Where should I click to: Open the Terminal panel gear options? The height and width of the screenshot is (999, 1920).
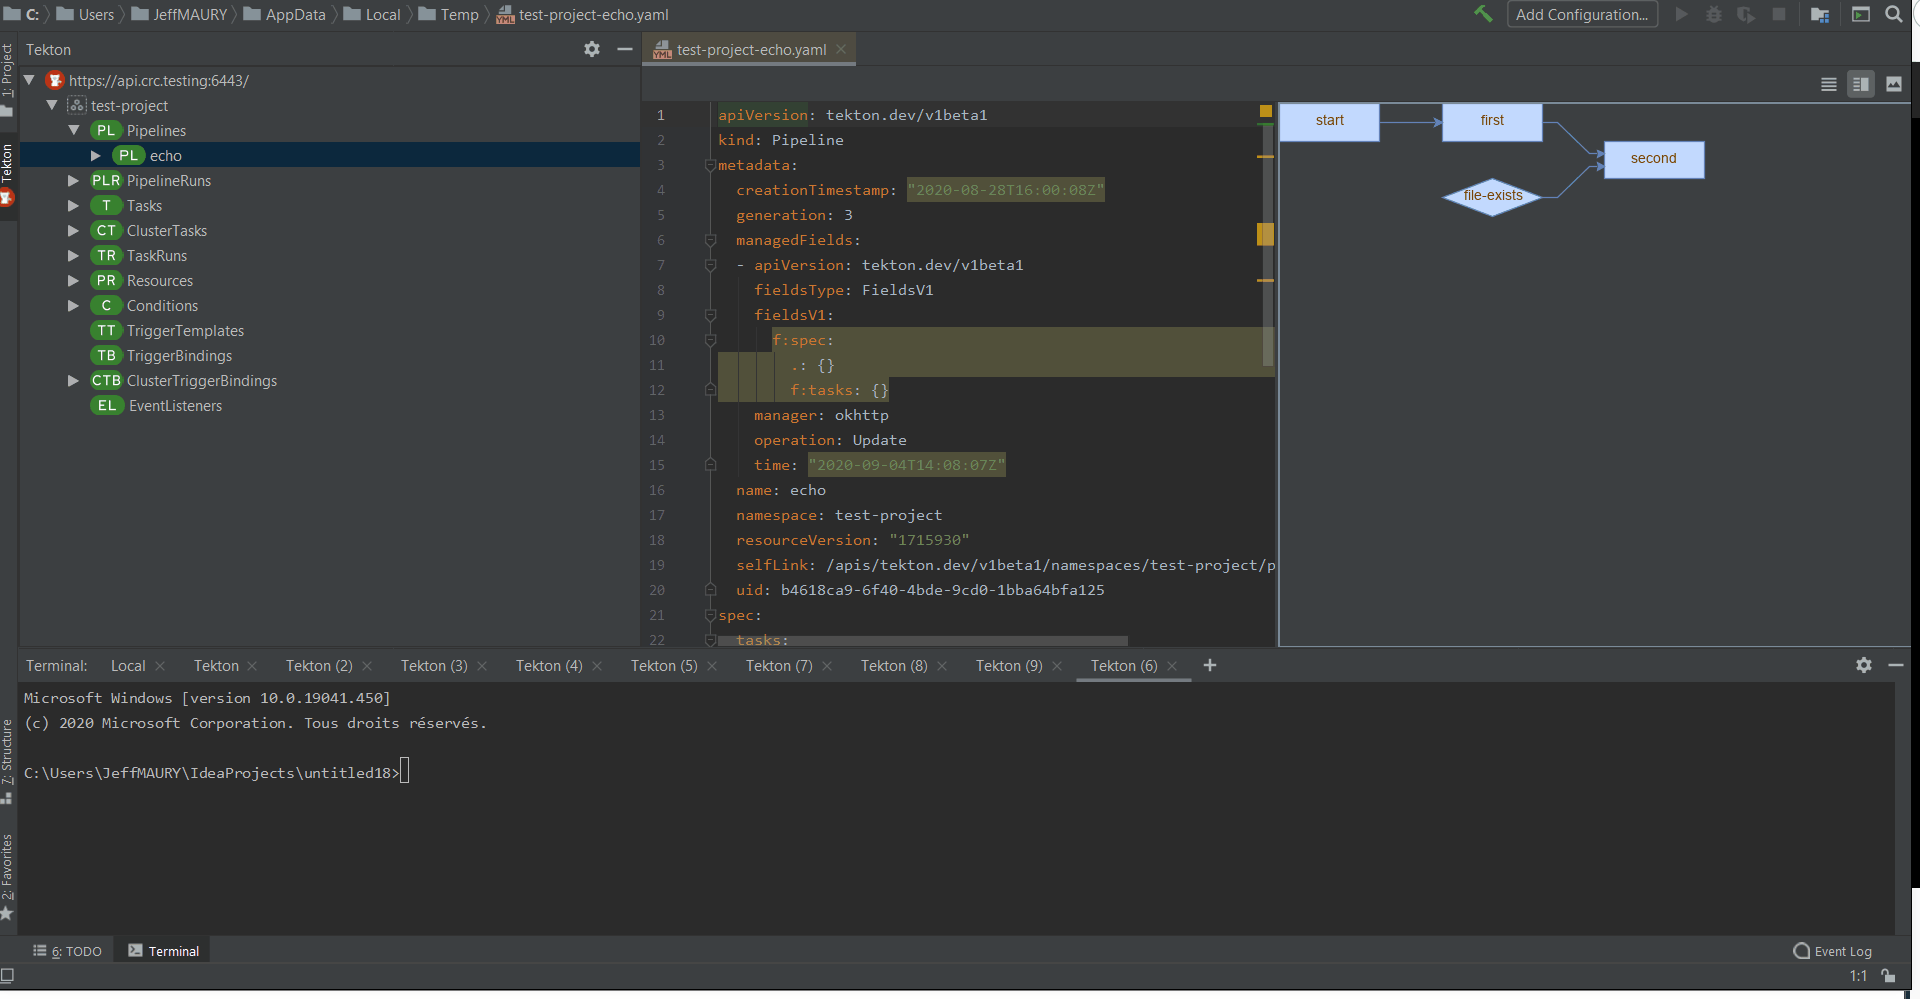1863,665
